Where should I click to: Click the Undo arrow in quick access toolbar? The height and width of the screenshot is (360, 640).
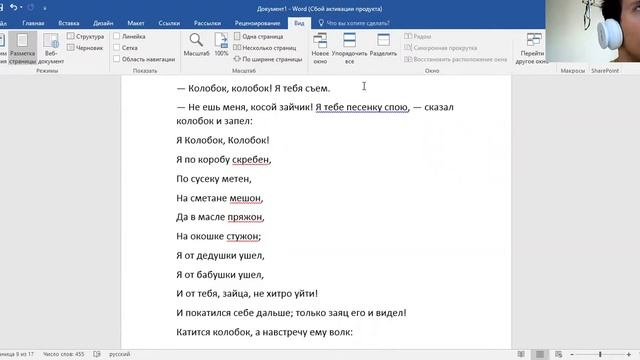[x=13, y=7]
